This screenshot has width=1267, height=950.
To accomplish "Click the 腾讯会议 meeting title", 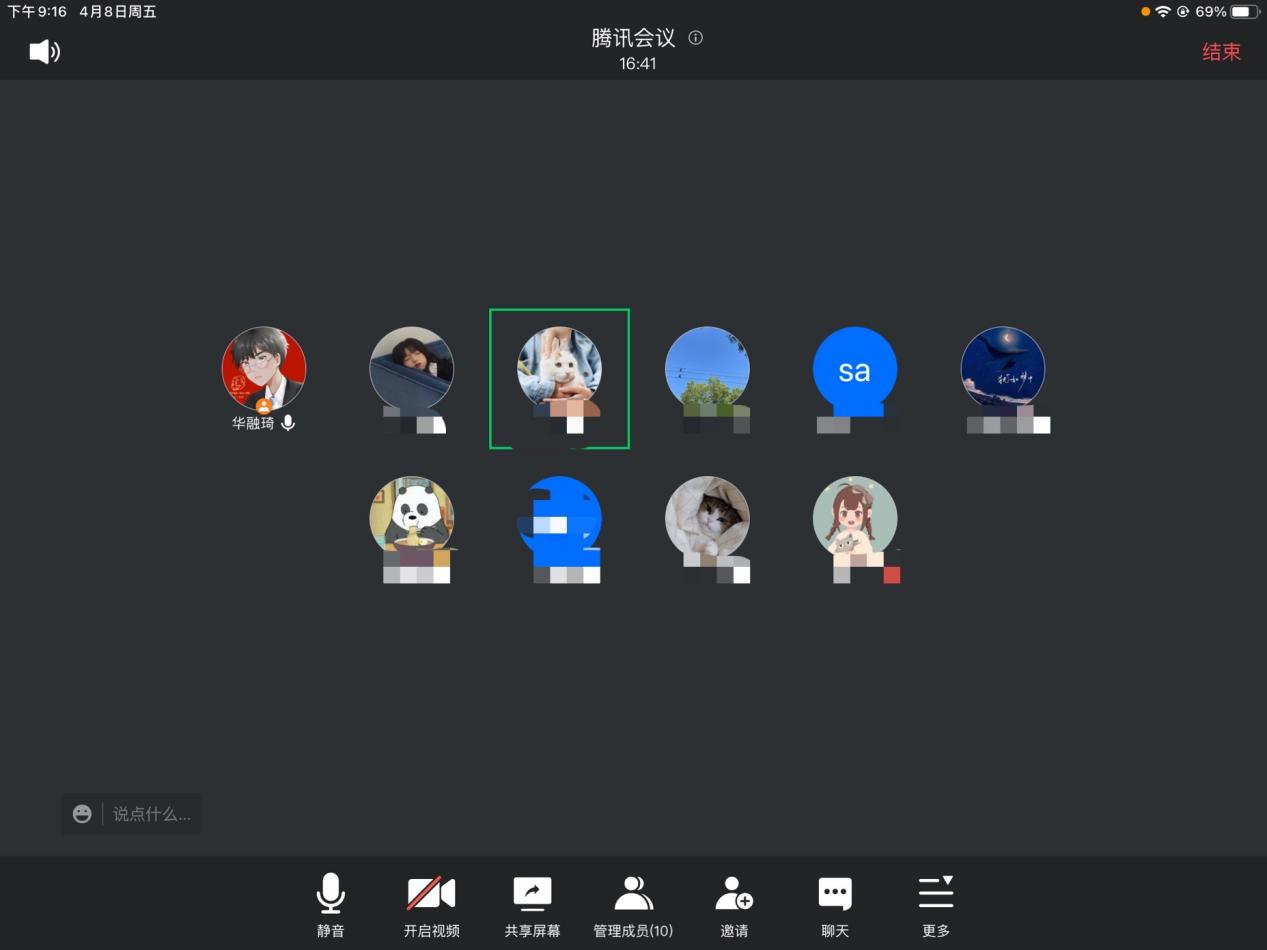I will [x=633, y=38].
